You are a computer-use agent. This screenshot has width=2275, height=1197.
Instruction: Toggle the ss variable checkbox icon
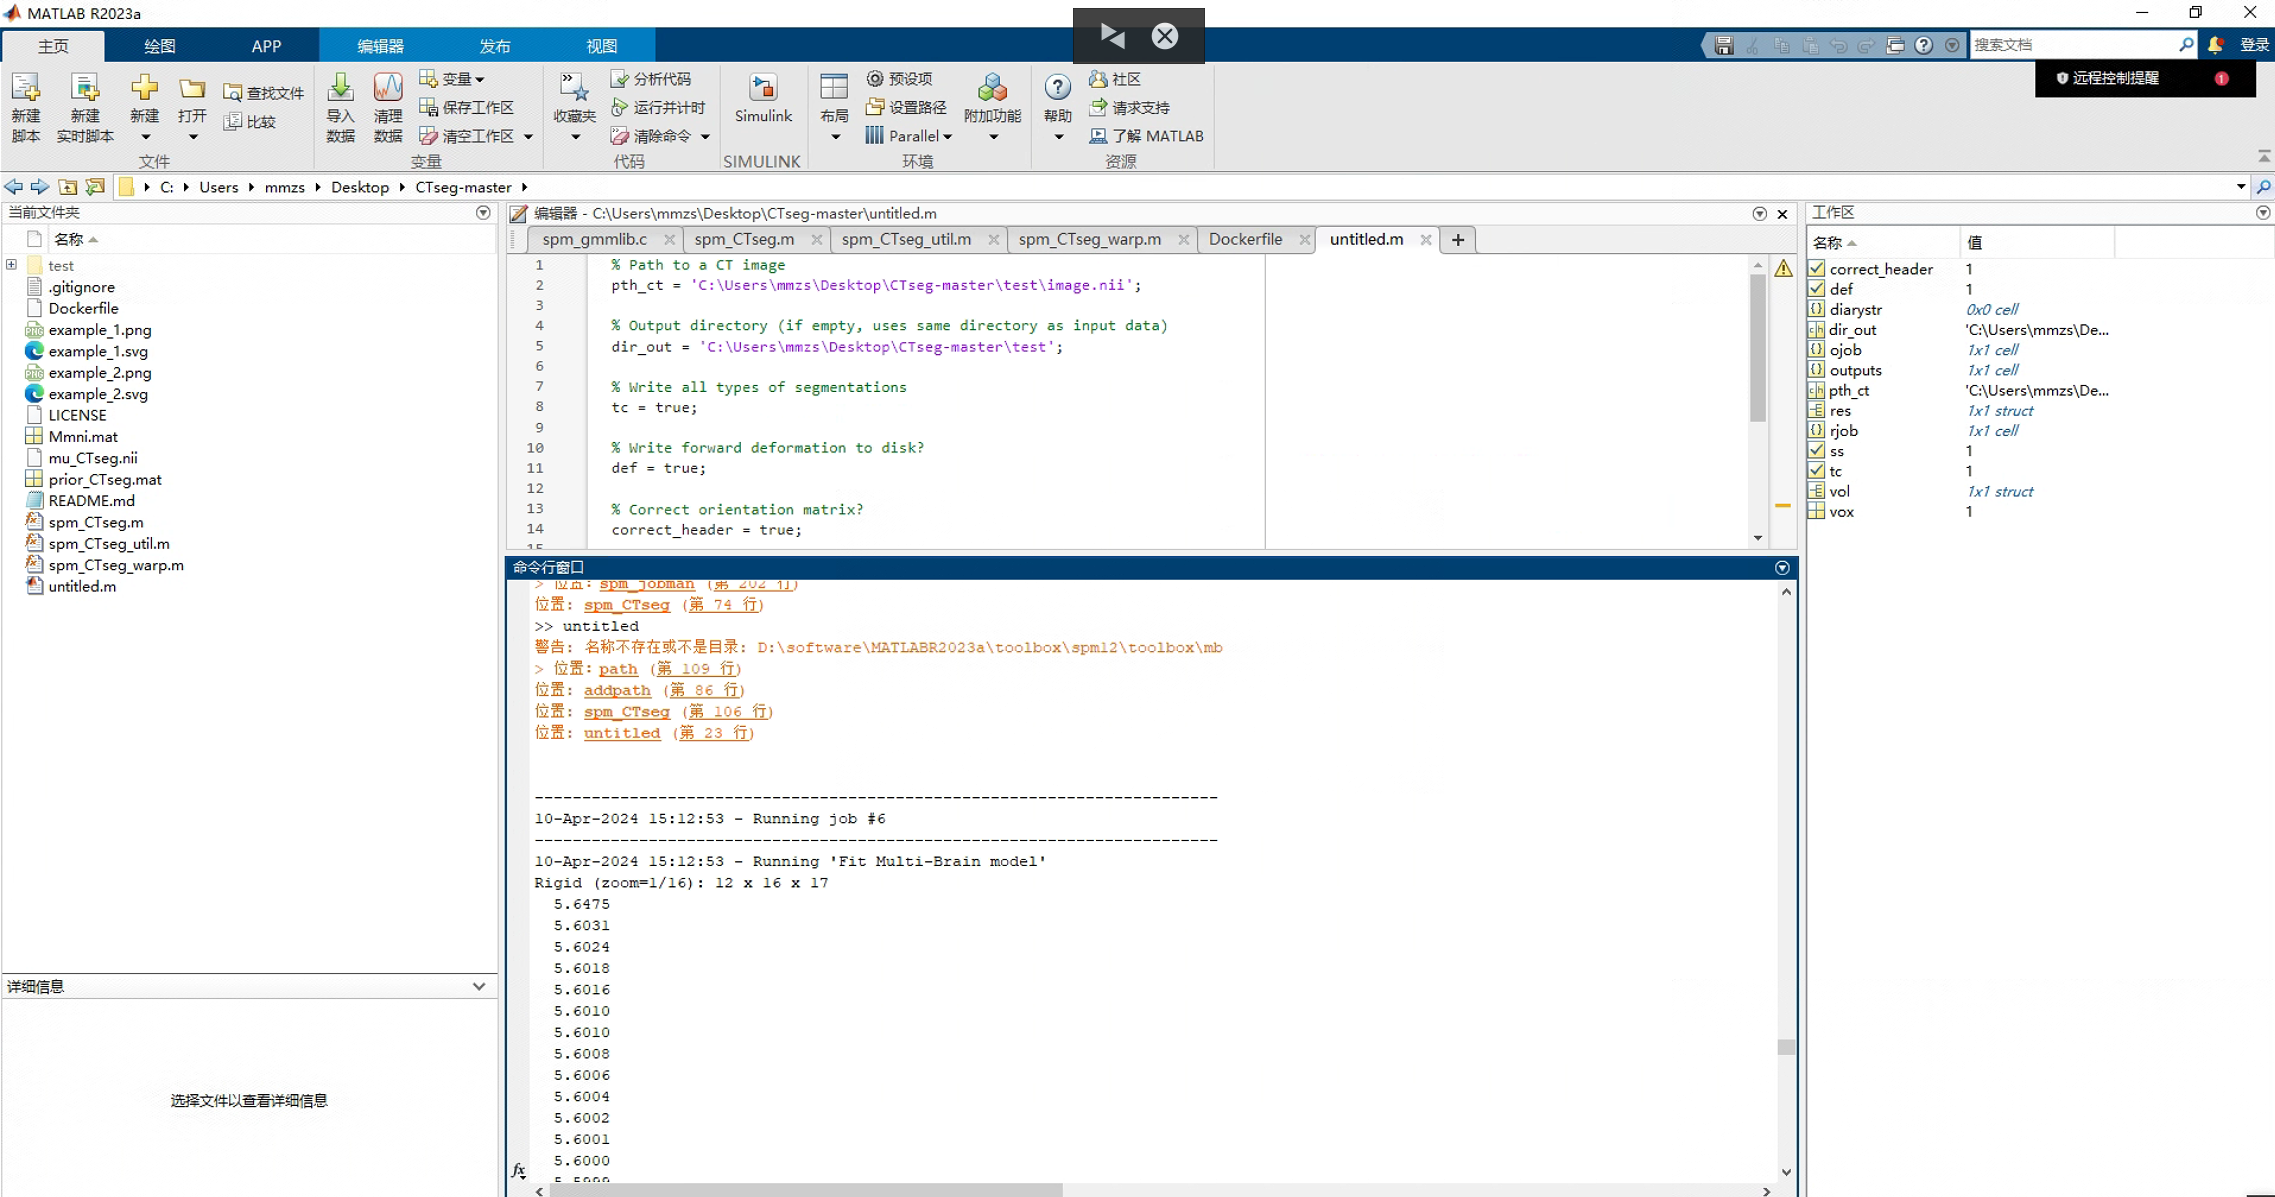coord(1817,451)
